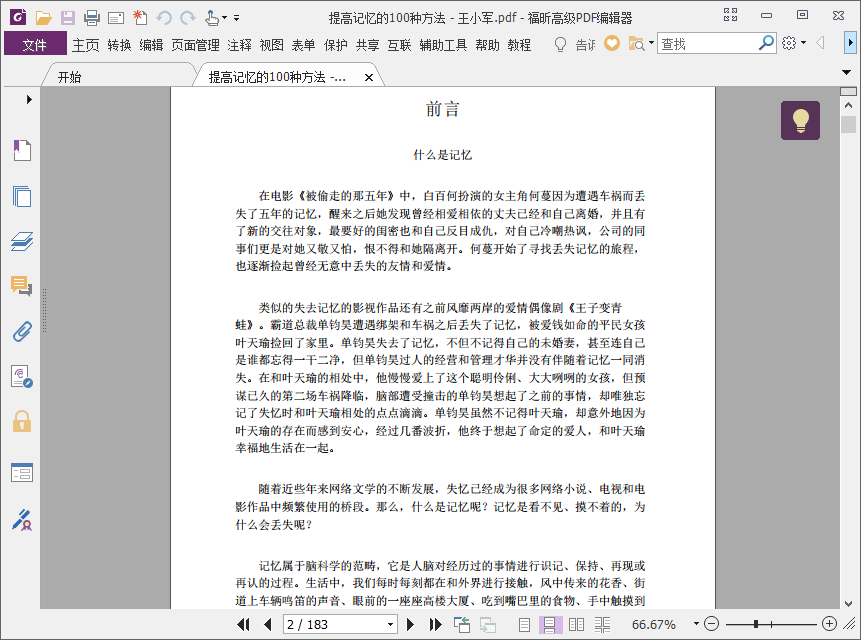Screen dimensions: 861x640
Task: Jump to the first page
Action: [243, 624]
